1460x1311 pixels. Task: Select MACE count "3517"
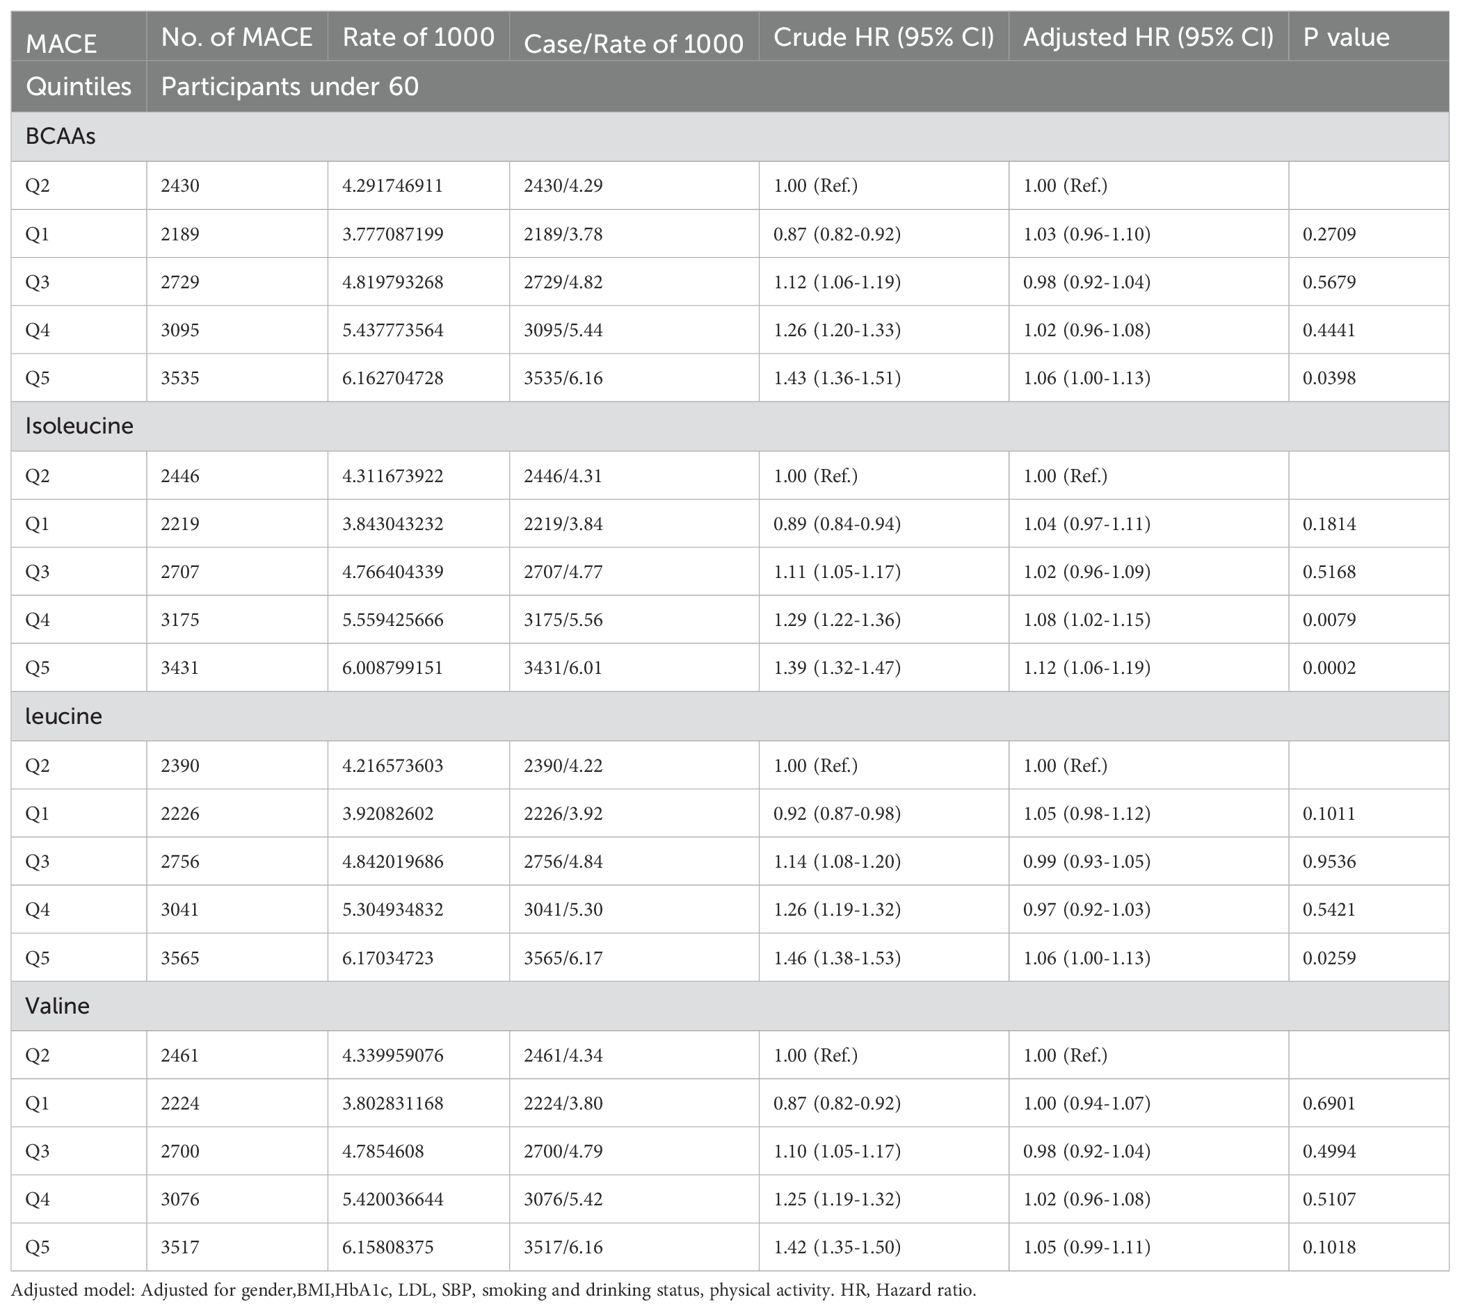coord(180,1248)
